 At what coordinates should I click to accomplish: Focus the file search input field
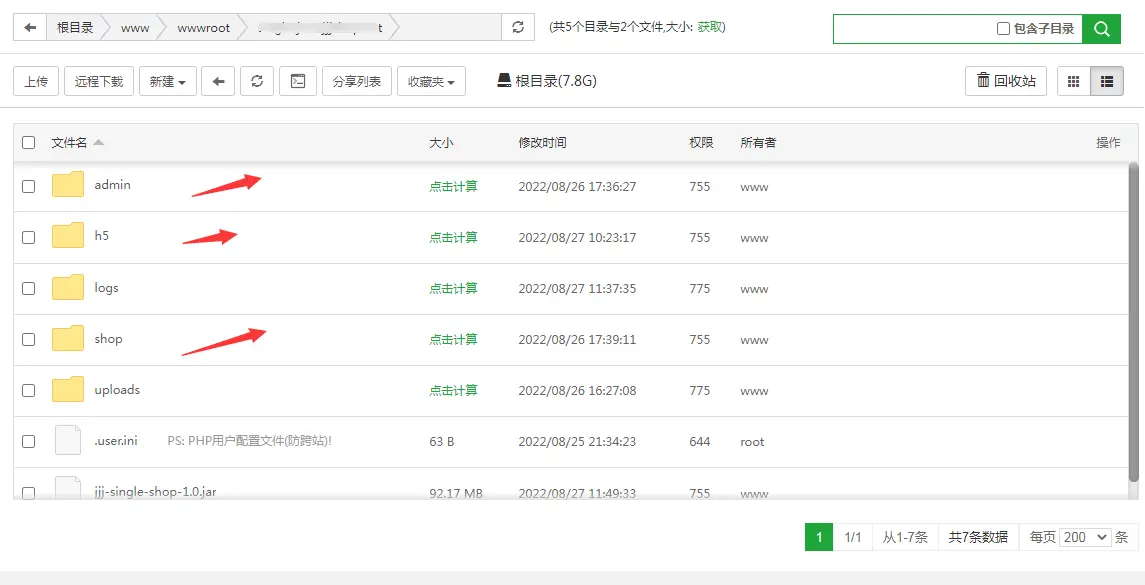[x=914, y=29]
